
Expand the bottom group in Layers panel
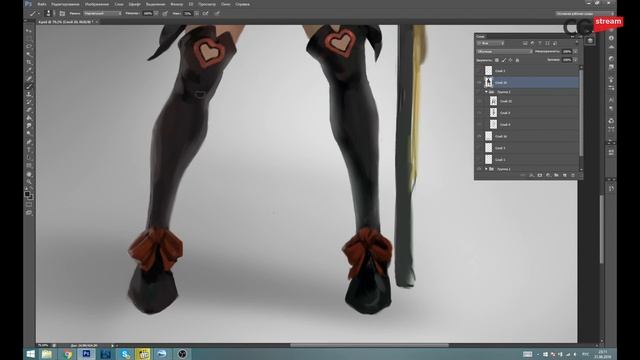(x=486, y=169)
